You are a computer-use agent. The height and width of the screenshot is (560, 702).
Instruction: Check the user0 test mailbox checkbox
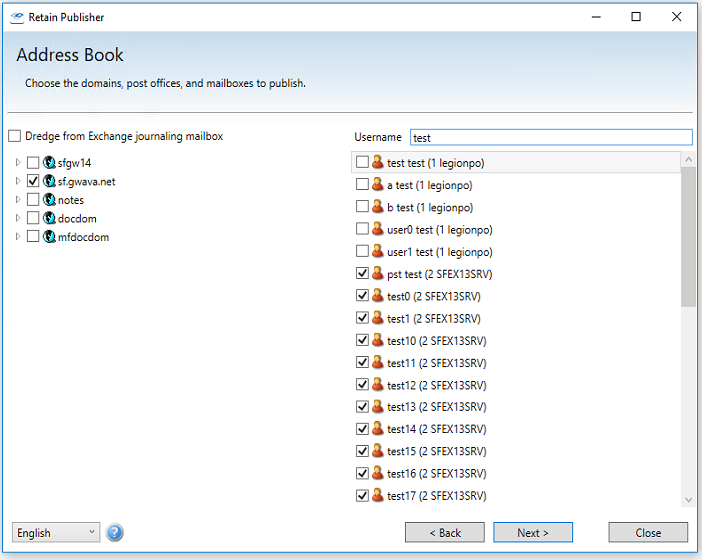[x=362, y=230]
